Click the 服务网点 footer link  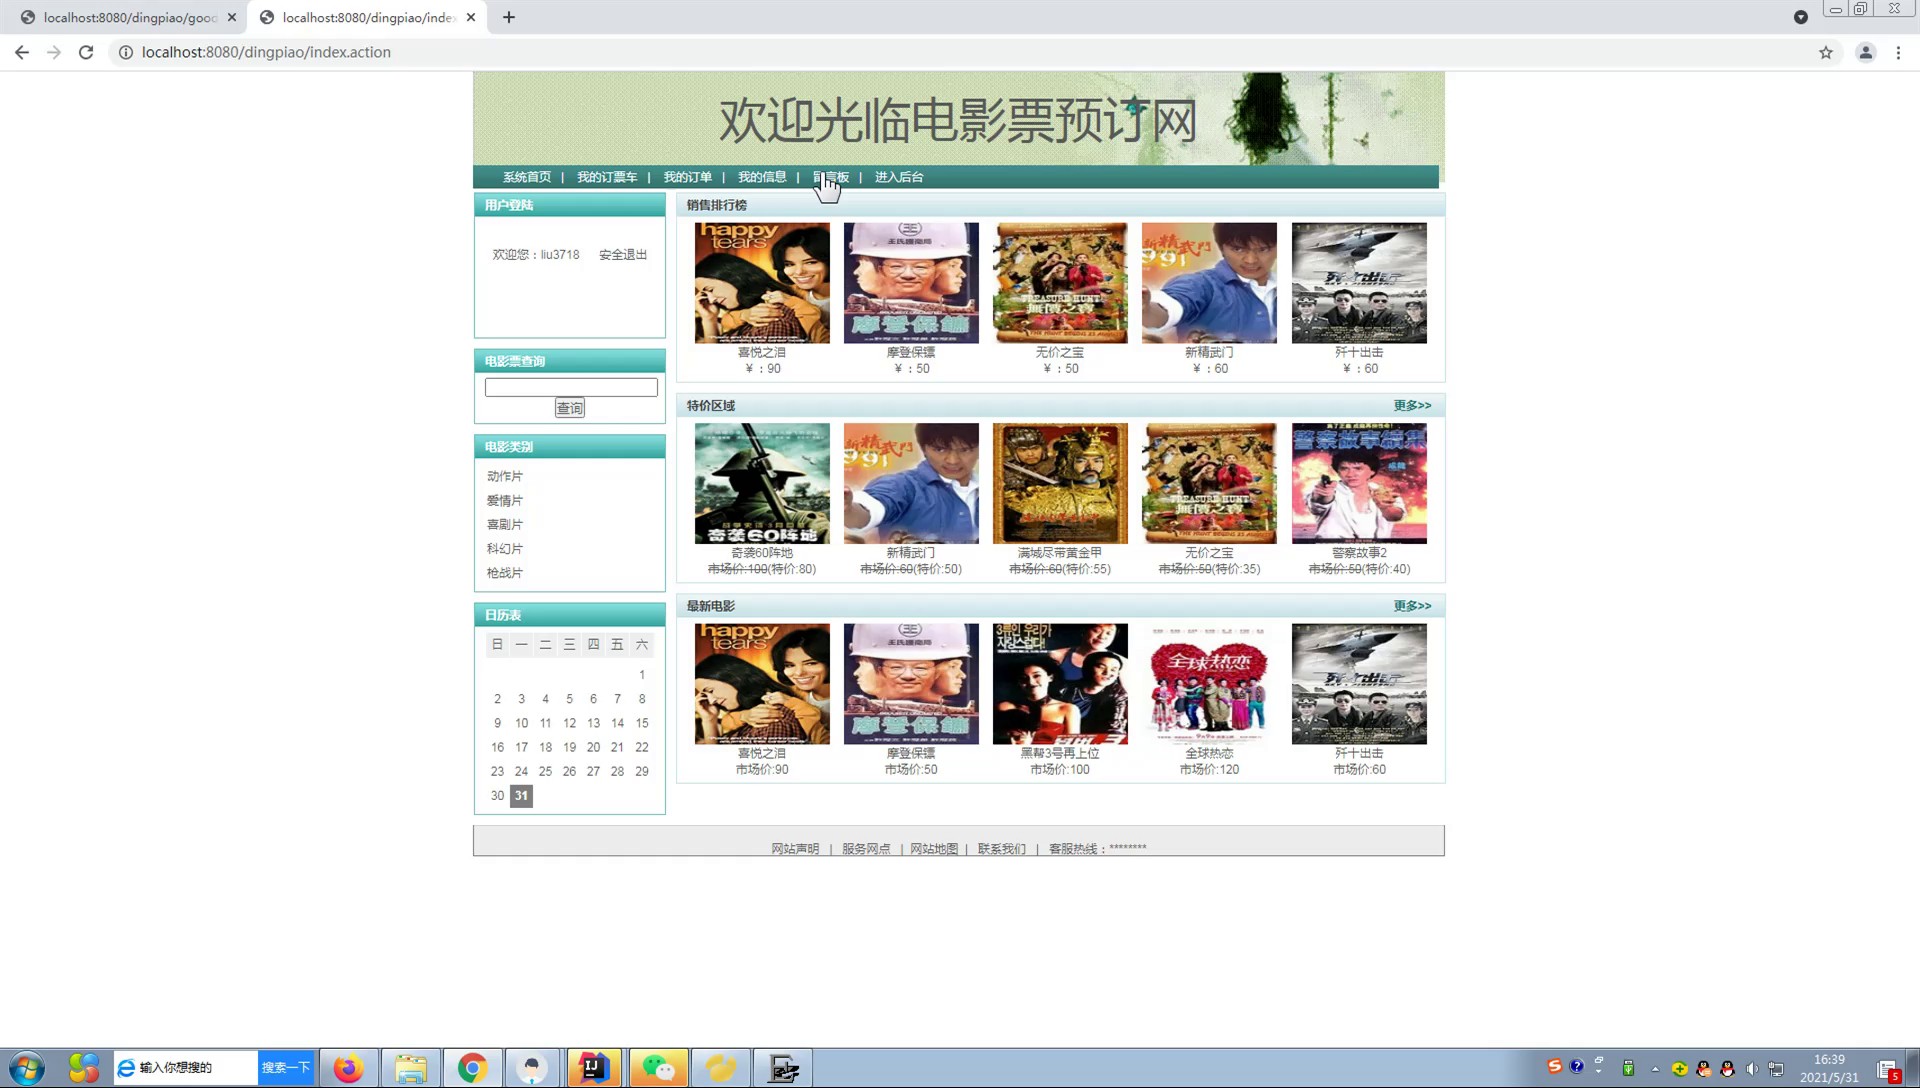[866, 849]
